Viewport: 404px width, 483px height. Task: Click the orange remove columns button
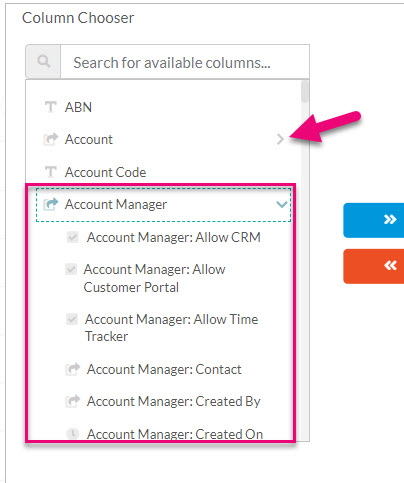coord(374,266)
